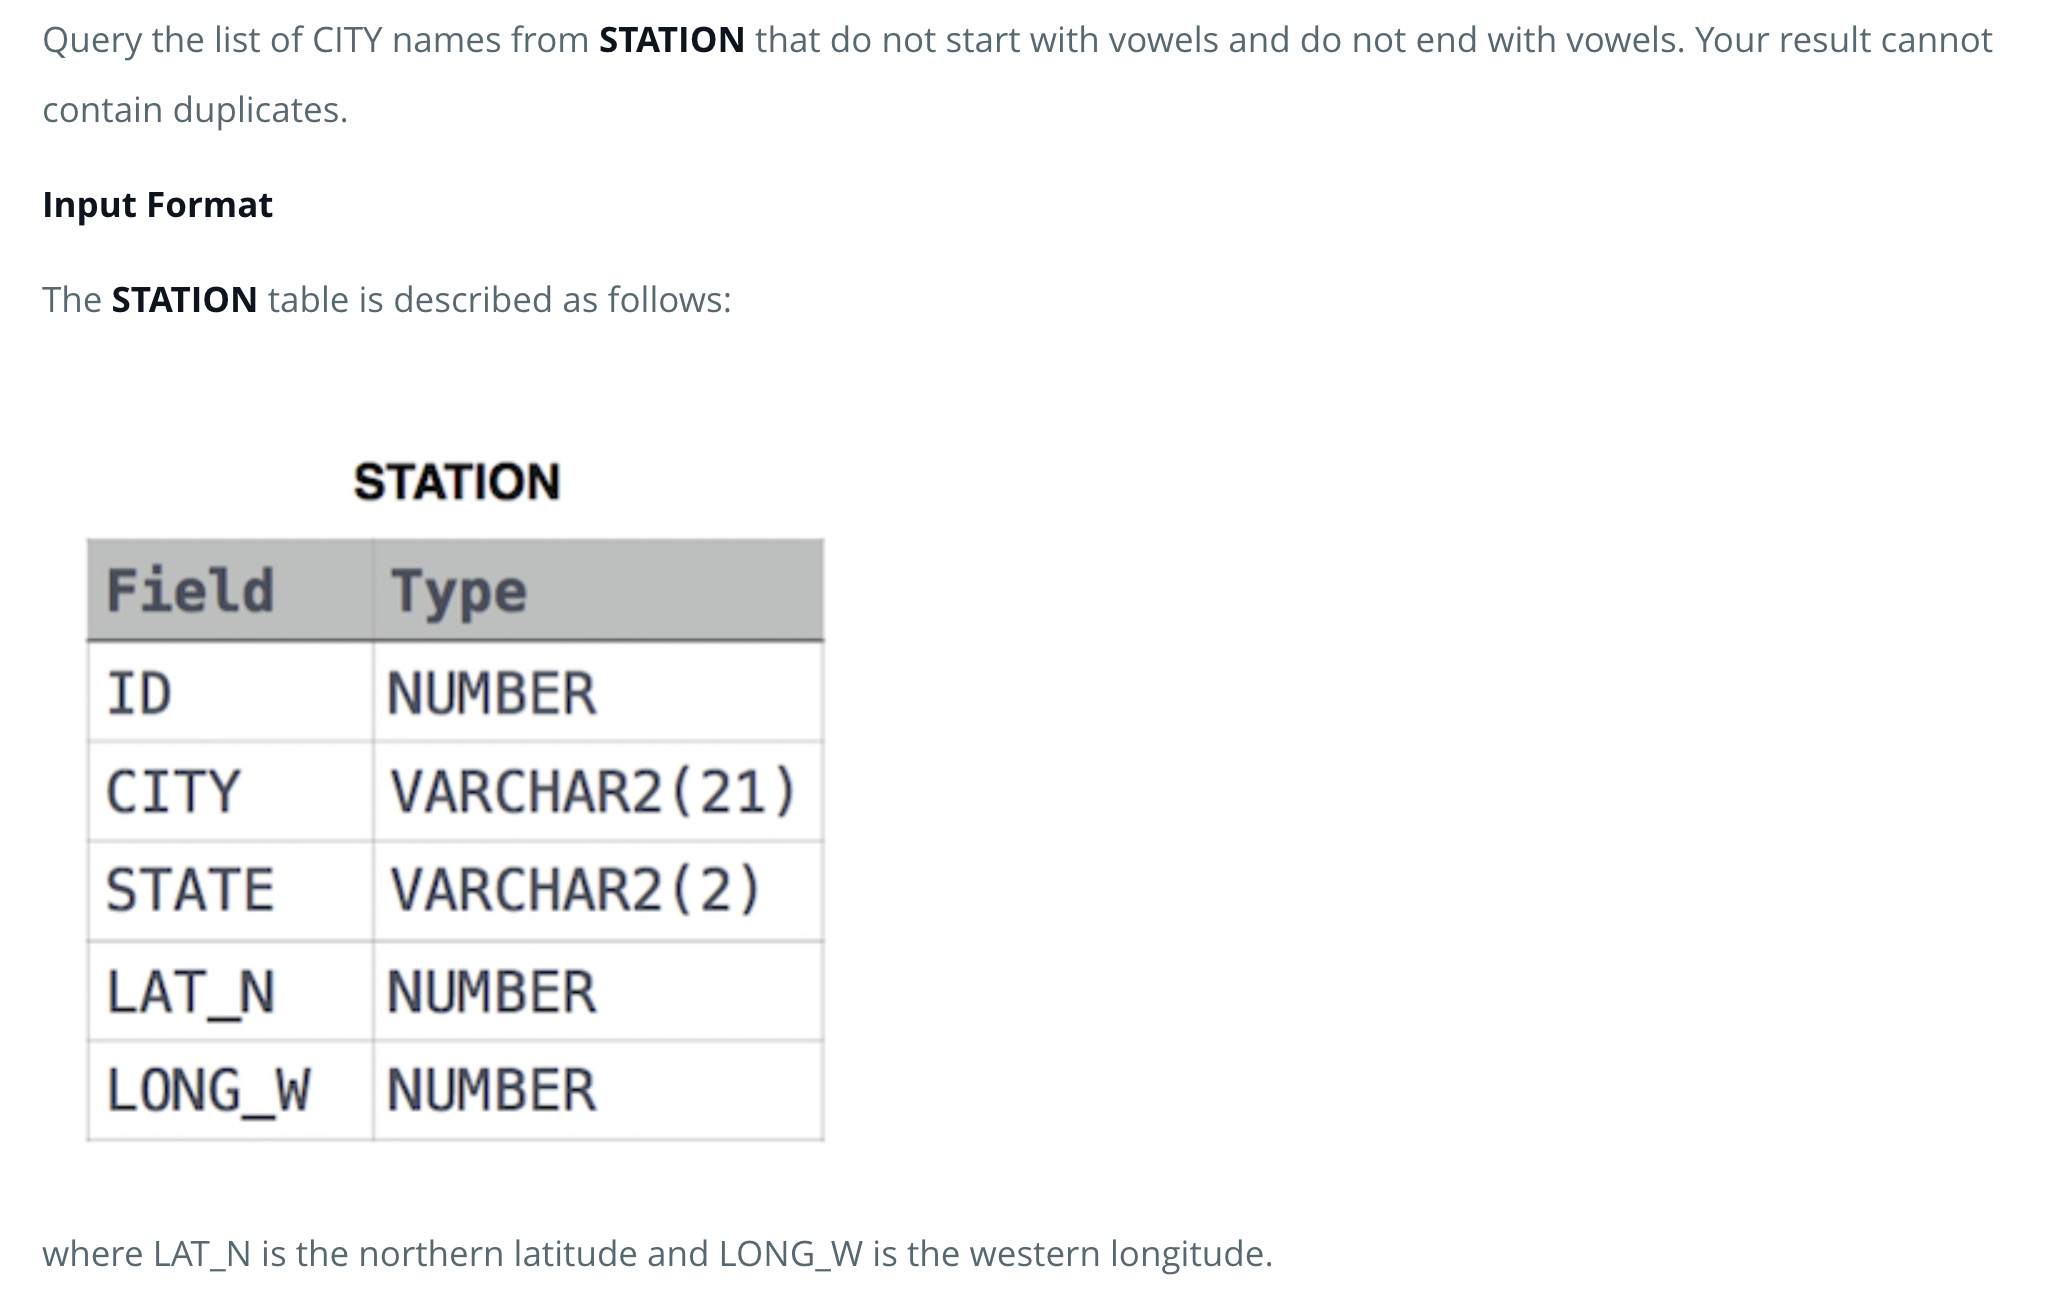Click "table is described as follows:" text
This screenshot has height=1302, width=2056.
(500, 300)
